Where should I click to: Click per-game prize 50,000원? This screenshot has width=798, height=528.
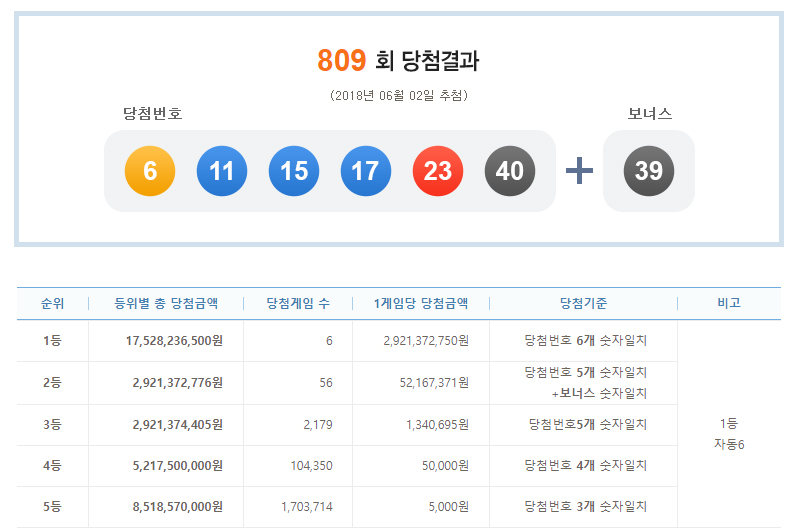click(x=445, y=466)
